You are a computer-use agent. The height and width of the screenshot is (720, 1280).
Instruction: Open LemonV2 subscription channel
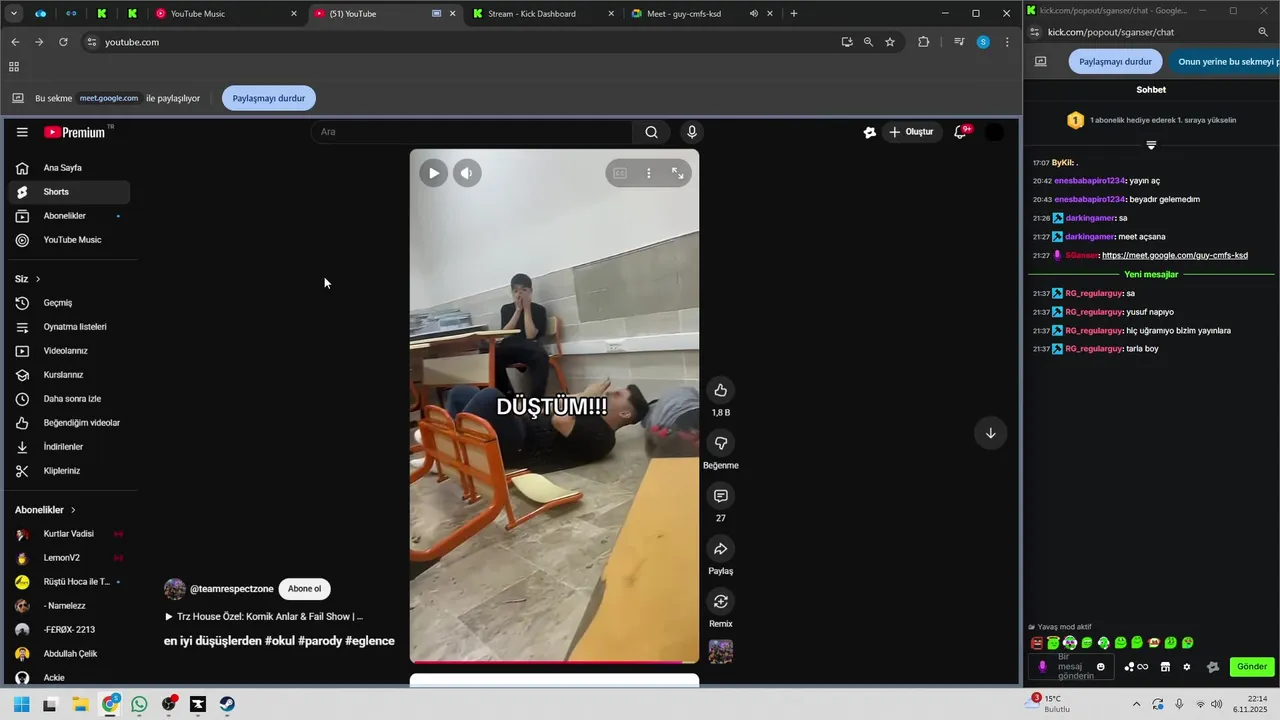67,558
